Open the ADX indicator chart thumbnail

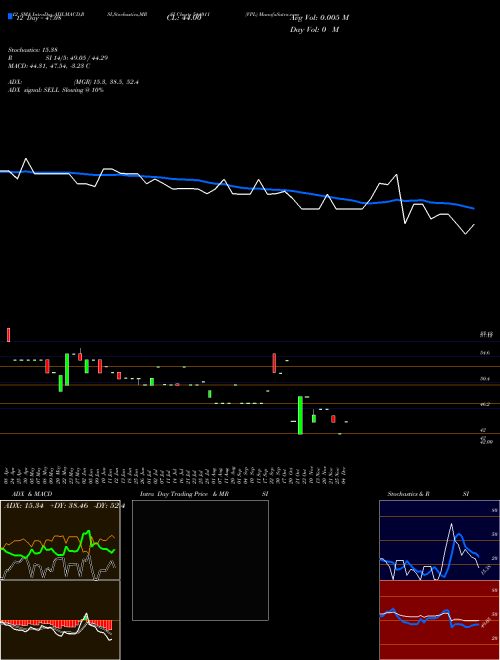click(x=60, y=540)
